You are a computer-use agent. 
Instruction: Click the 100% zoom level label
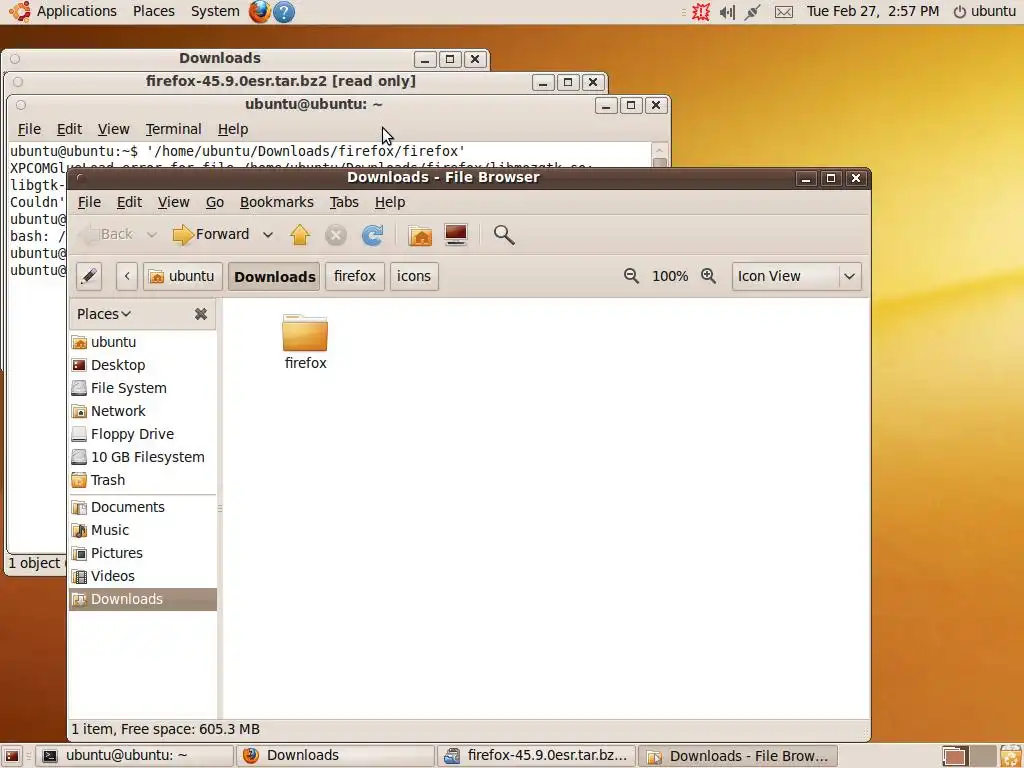[670, 276]
